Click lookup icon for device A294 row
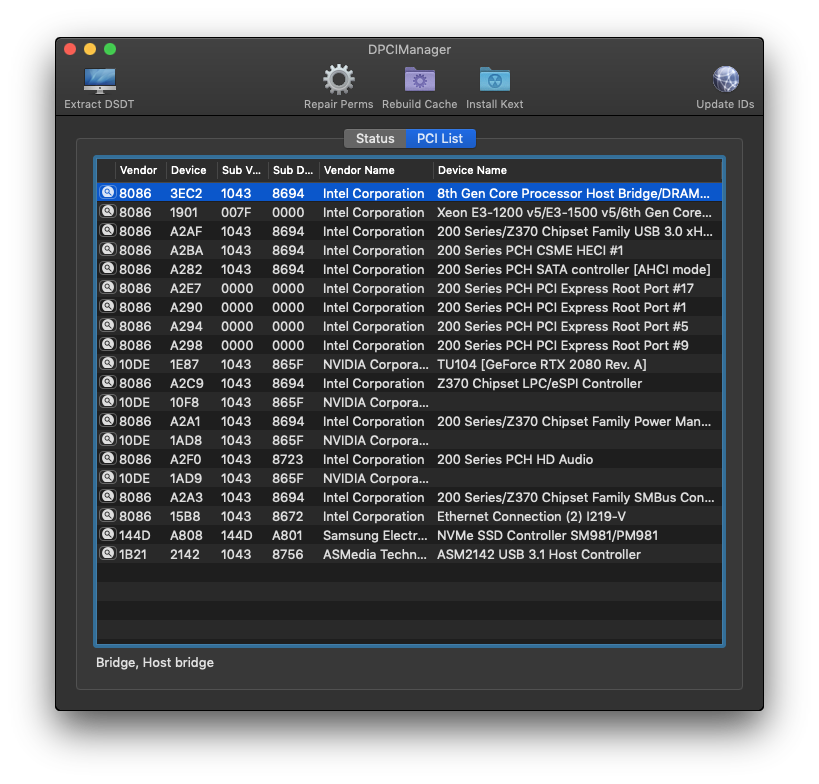This screenshot has width=819, height=784. pos(108,325)
